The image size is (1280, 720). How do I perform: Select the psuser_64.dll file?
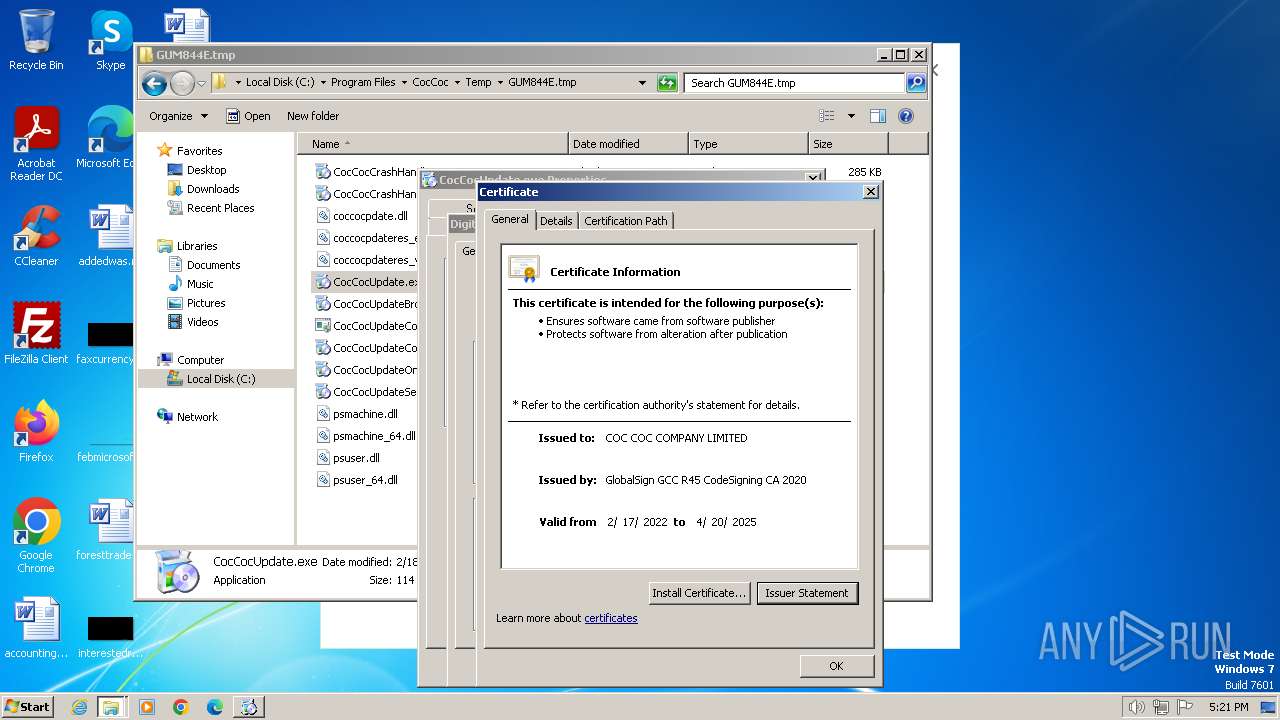click(365, 480)
